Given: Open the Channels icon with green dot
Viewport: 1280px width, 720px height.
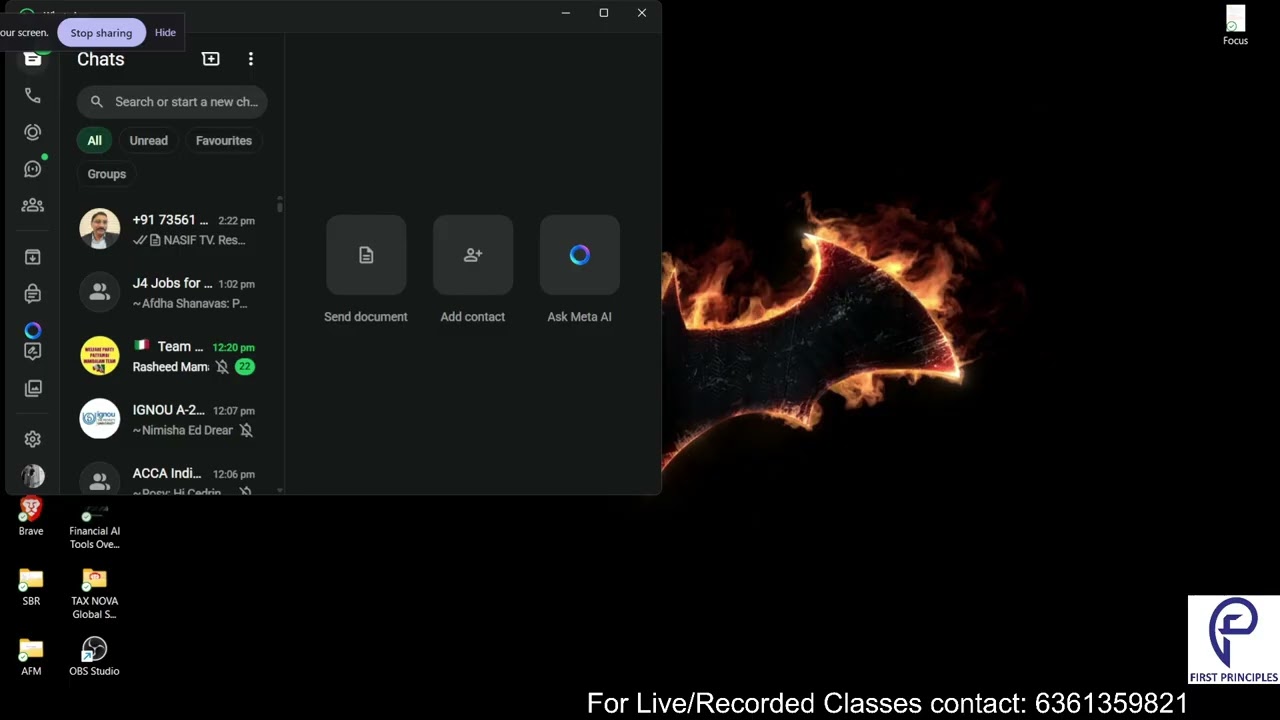Looking at the screenshot, I should (x=32, y=169).
